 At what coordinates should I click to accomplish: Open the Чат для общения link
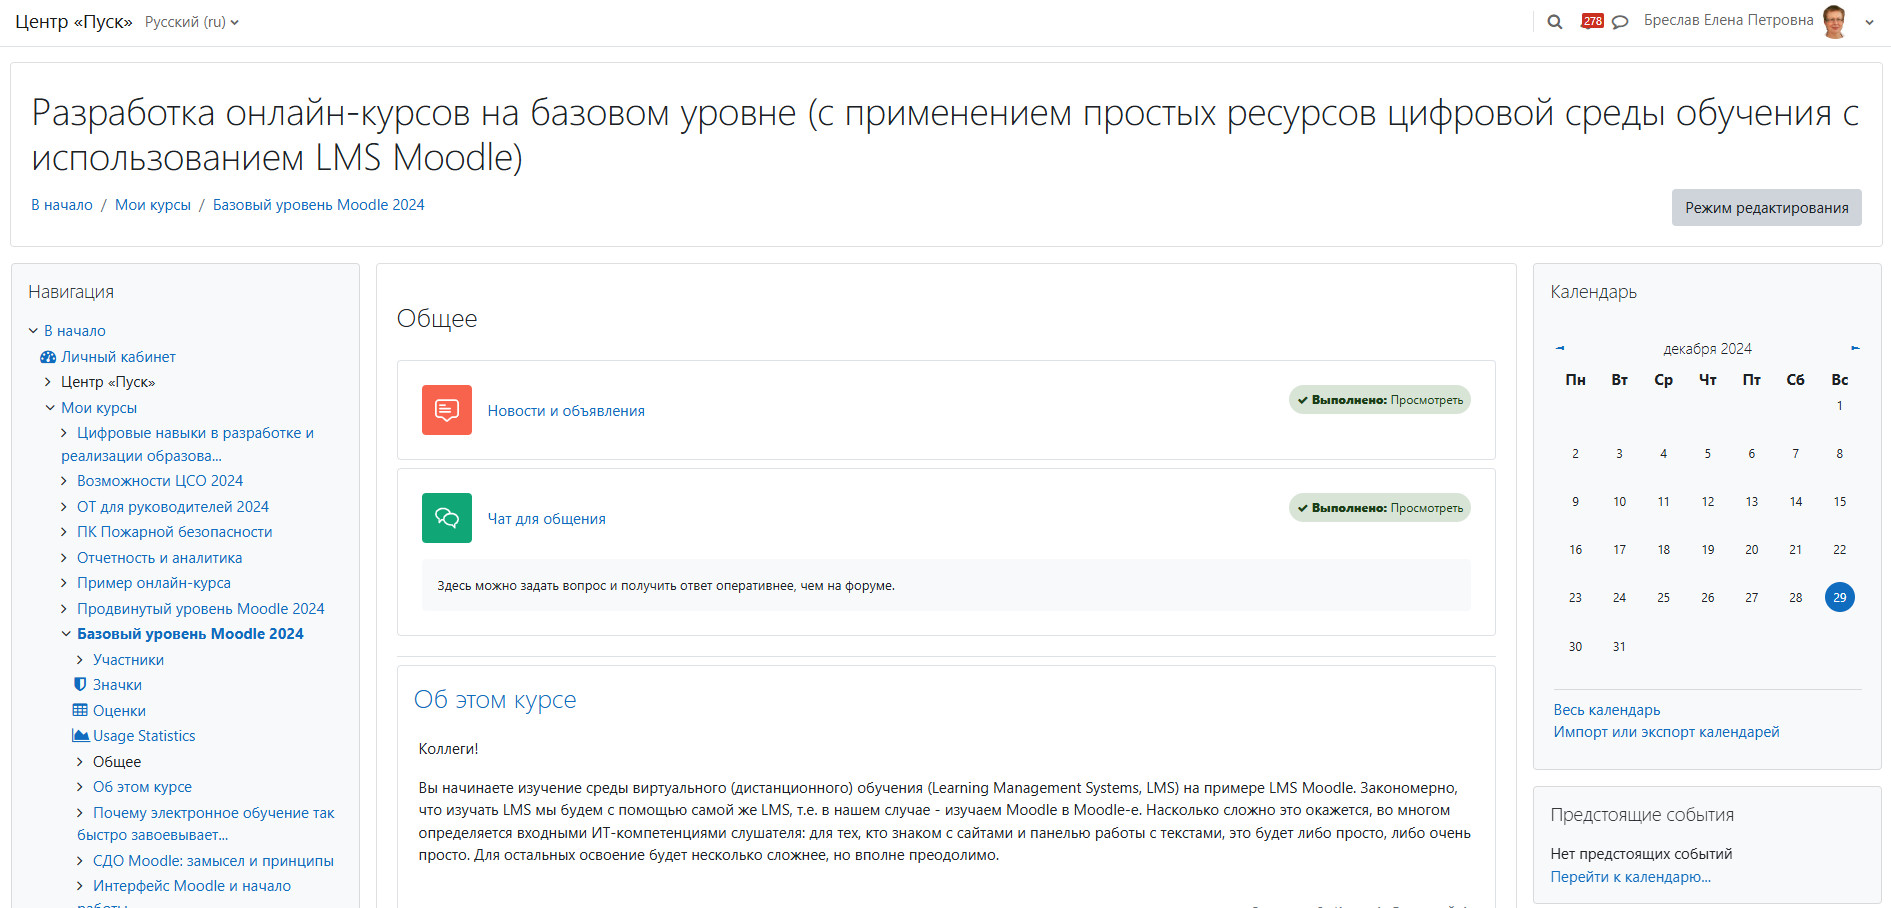(x=547, y=519)
